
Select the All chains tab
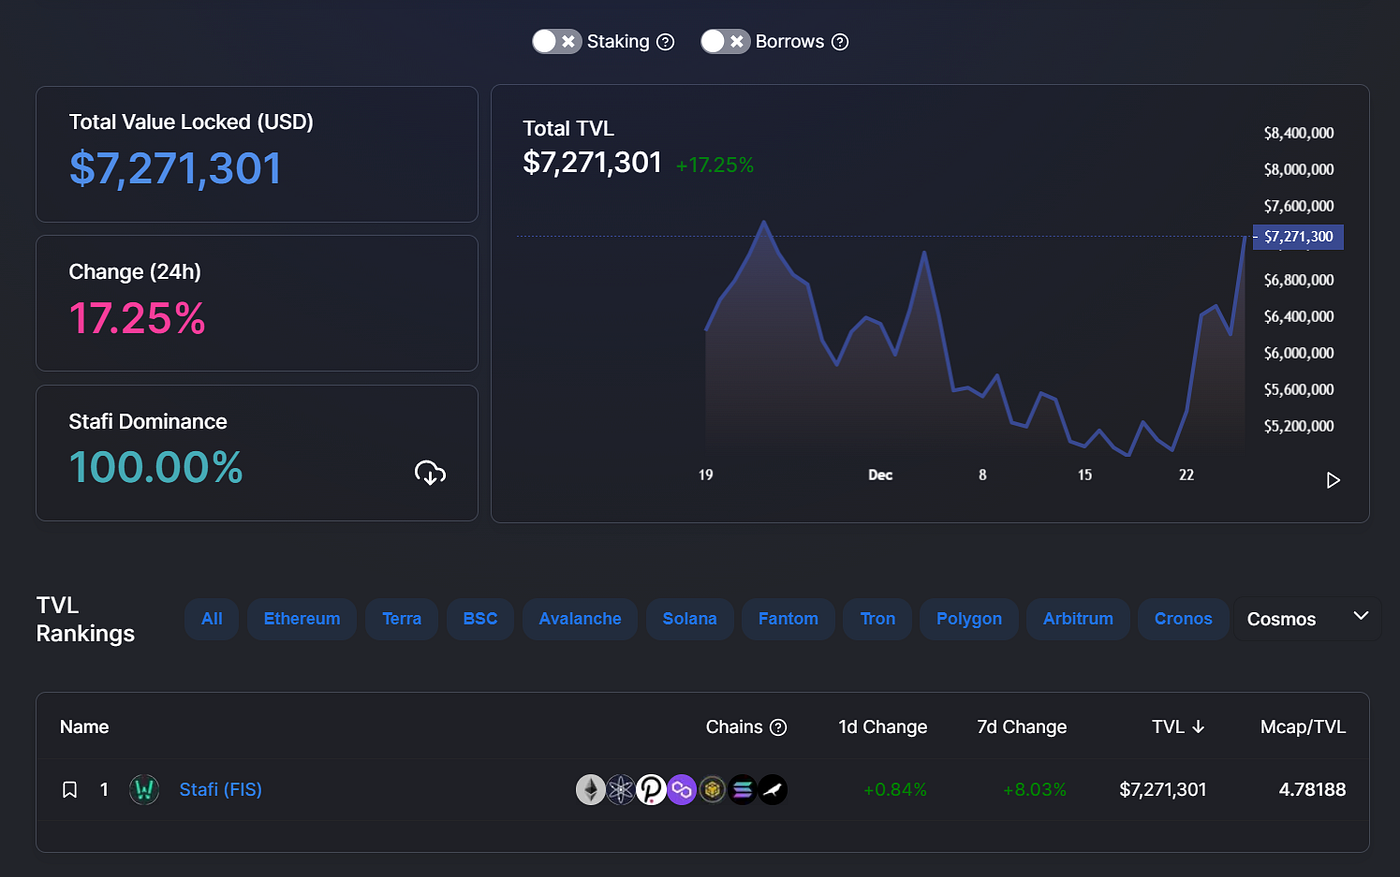212,619
